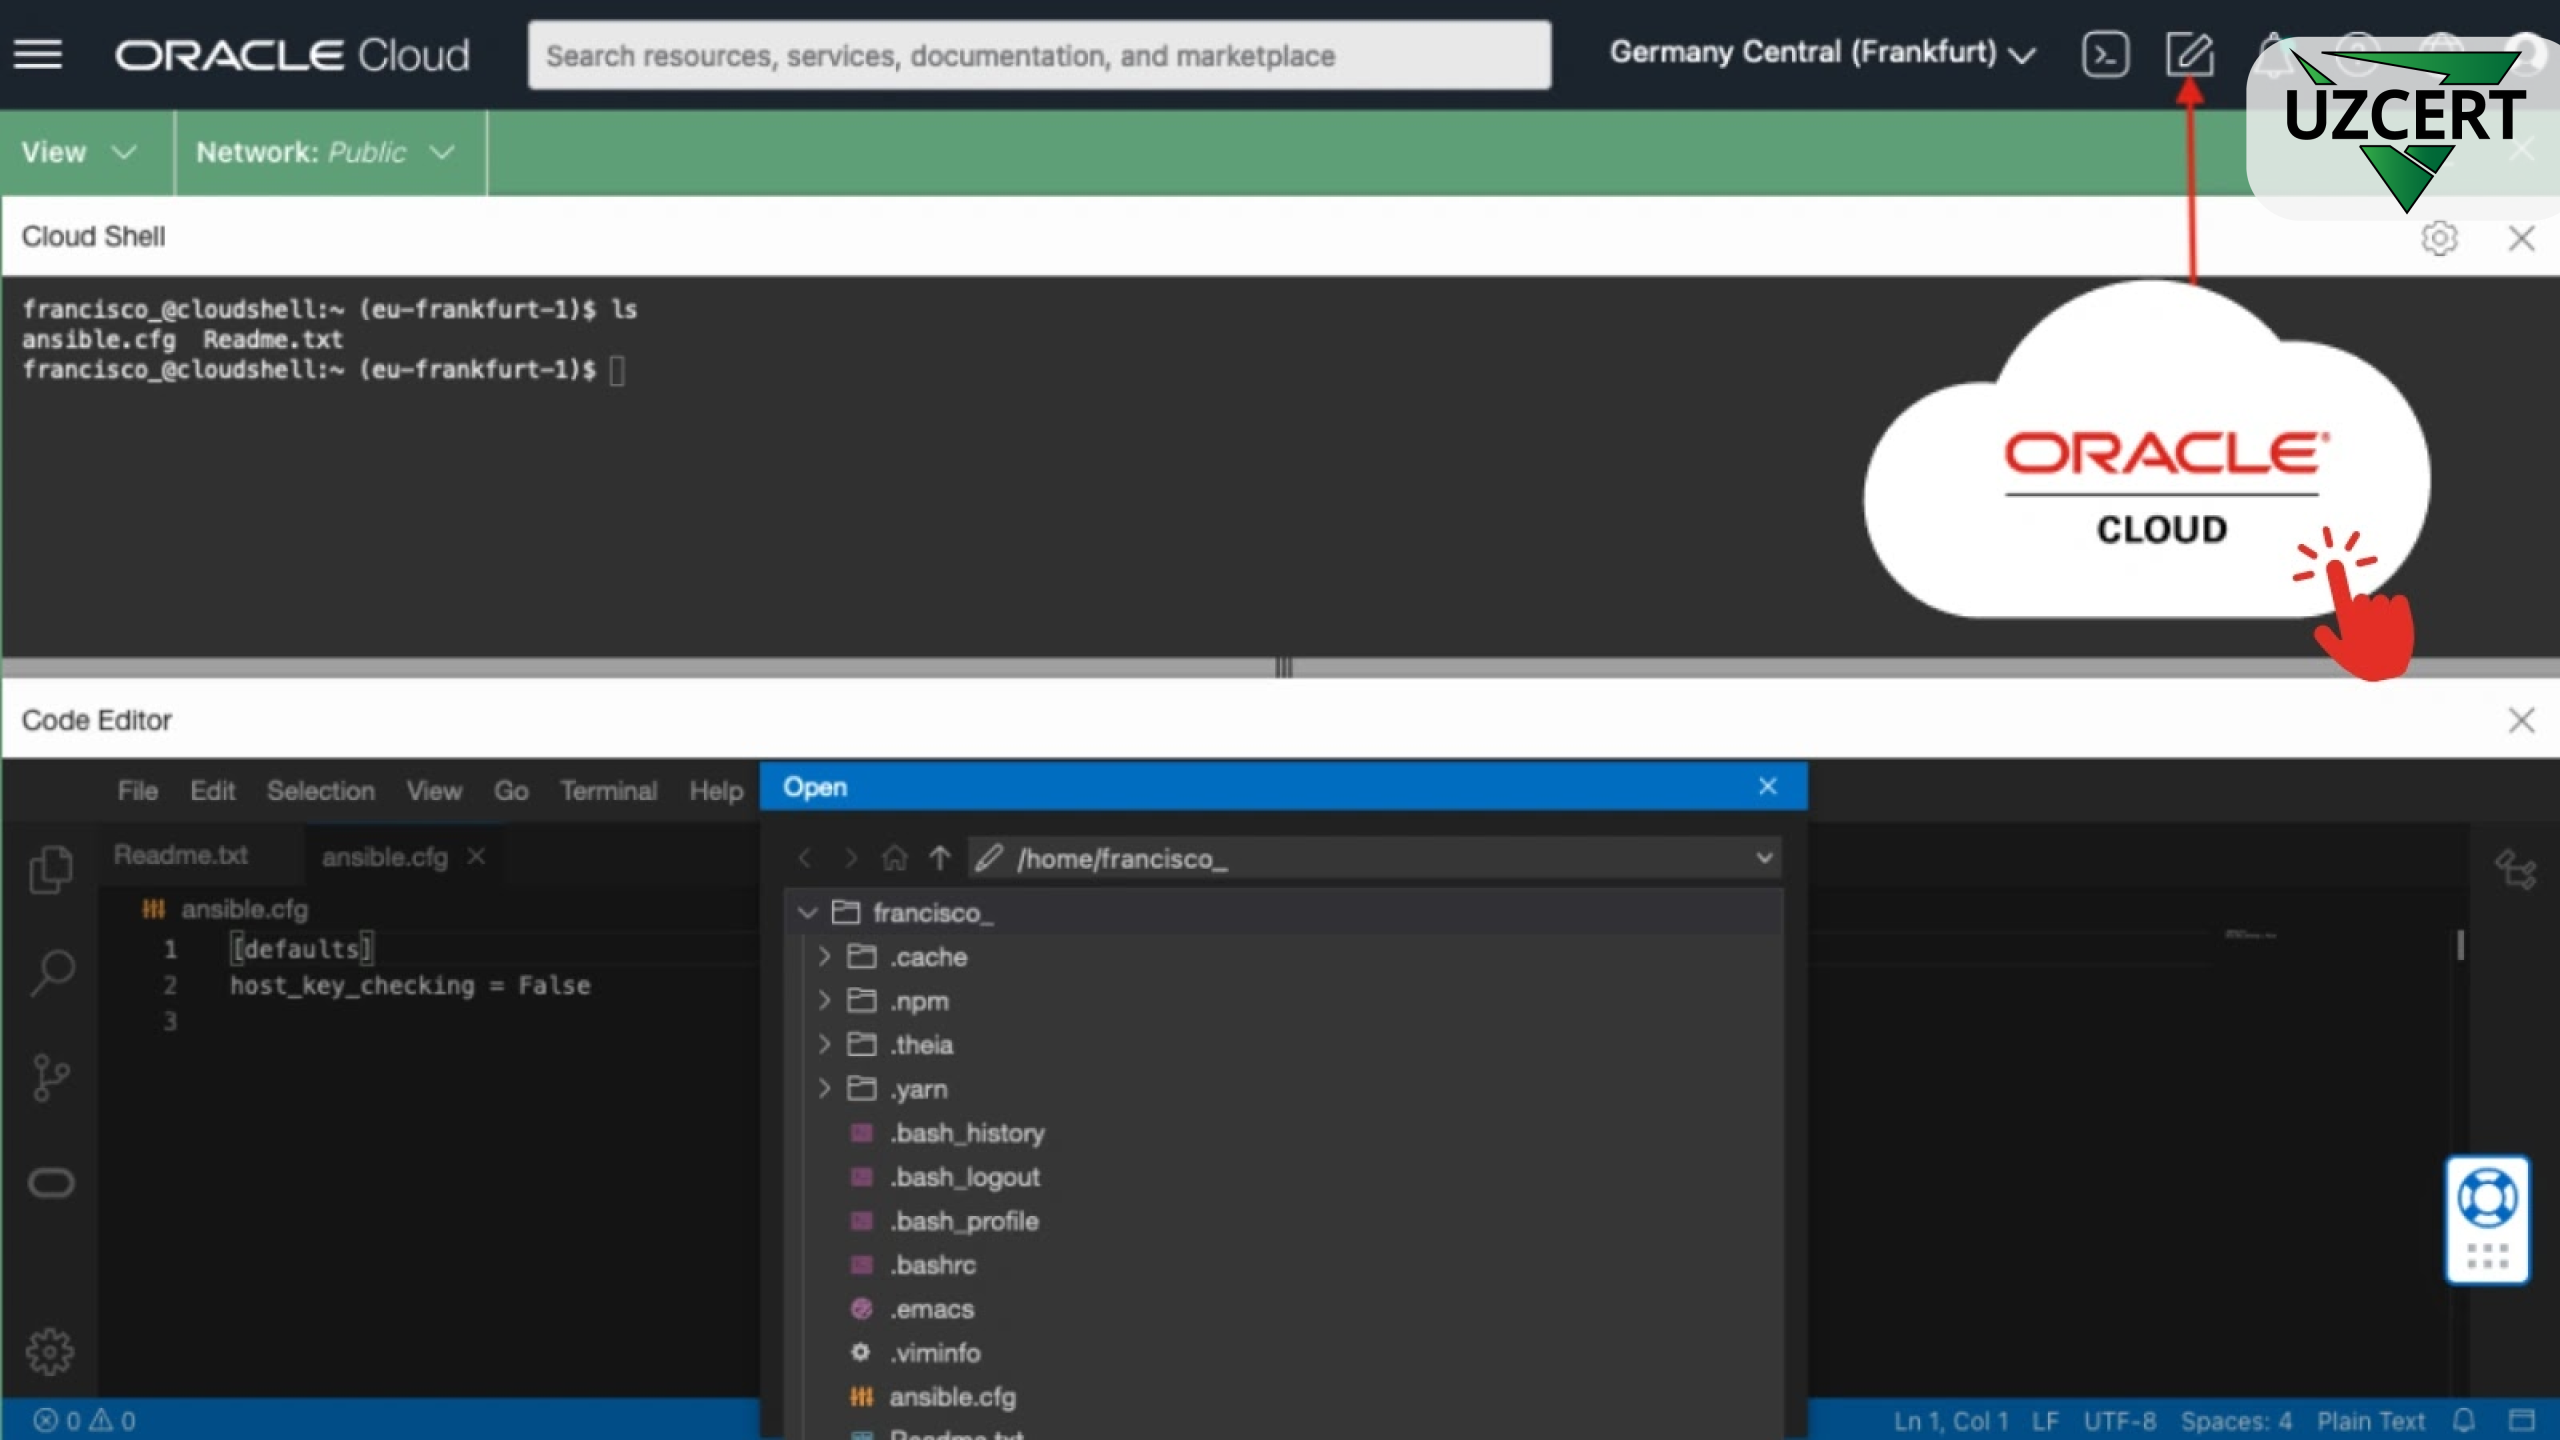Open Code Editor using the pencil icon
Viewport: 2560px width, 1440px height.
tap(2189, 54)
